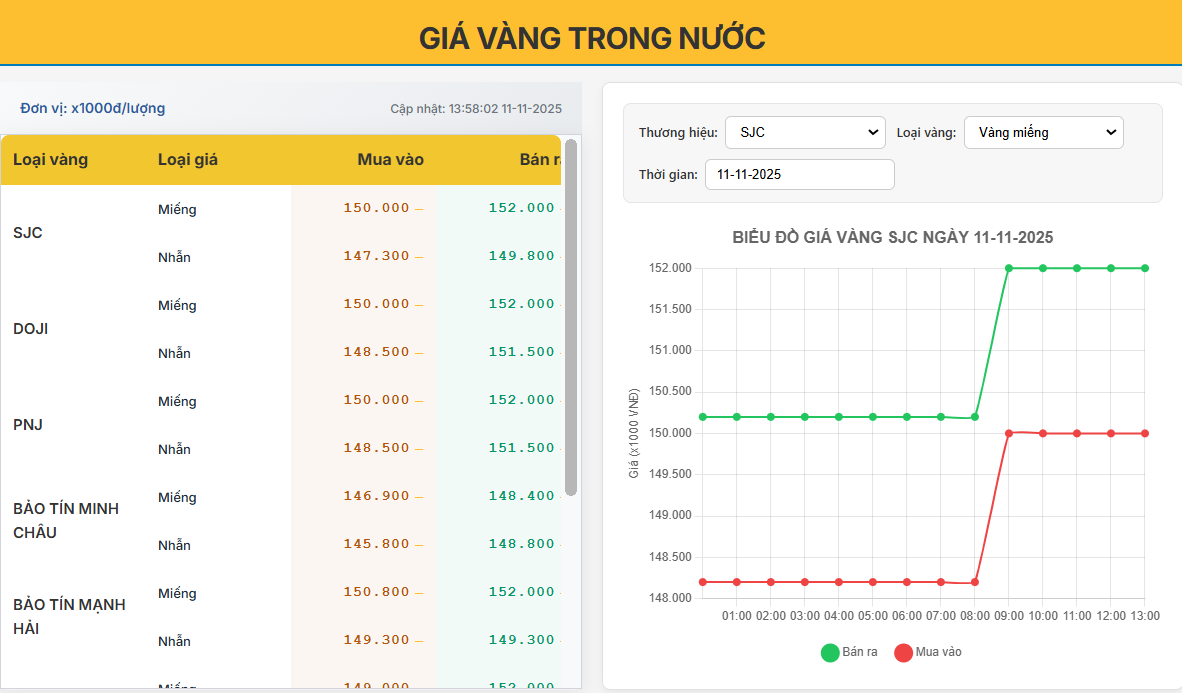Open the Loại vàng type dropdown
Screen dimensions: 1182x693
1043,132
